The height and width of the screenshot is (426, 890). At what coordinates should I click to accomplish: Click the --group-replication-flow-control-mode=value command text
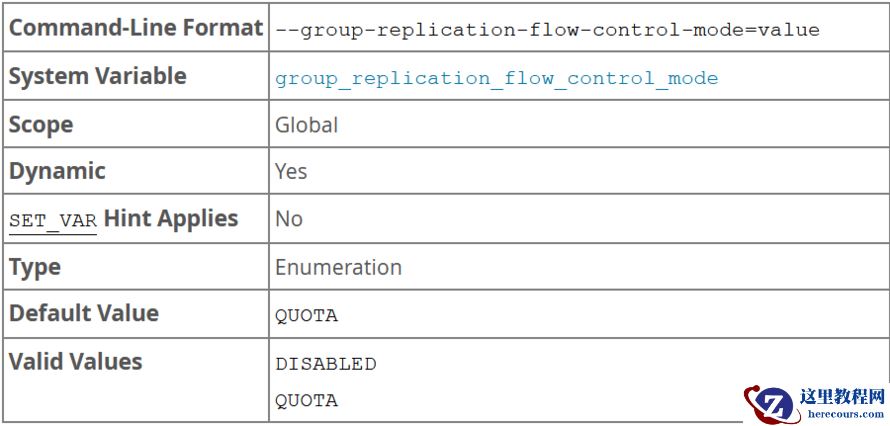(547, 30)
